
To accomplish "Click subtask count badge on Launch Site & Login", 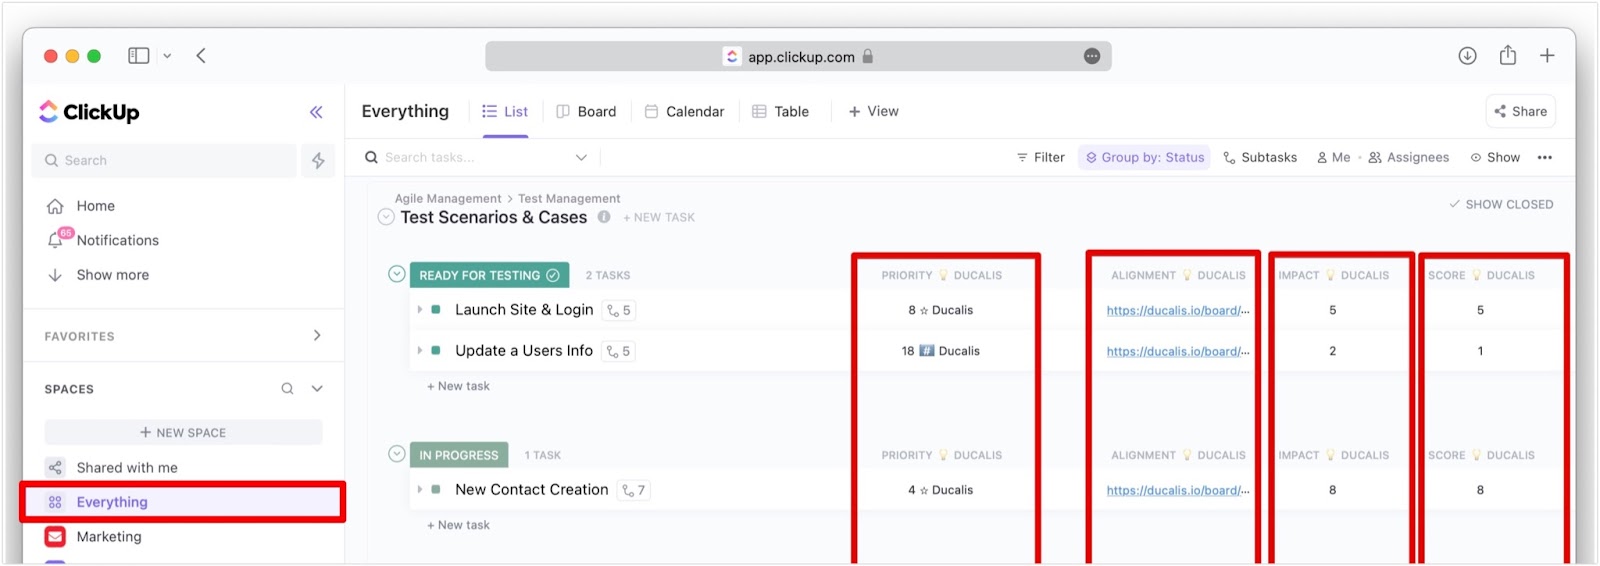I will tap(619, 311).
